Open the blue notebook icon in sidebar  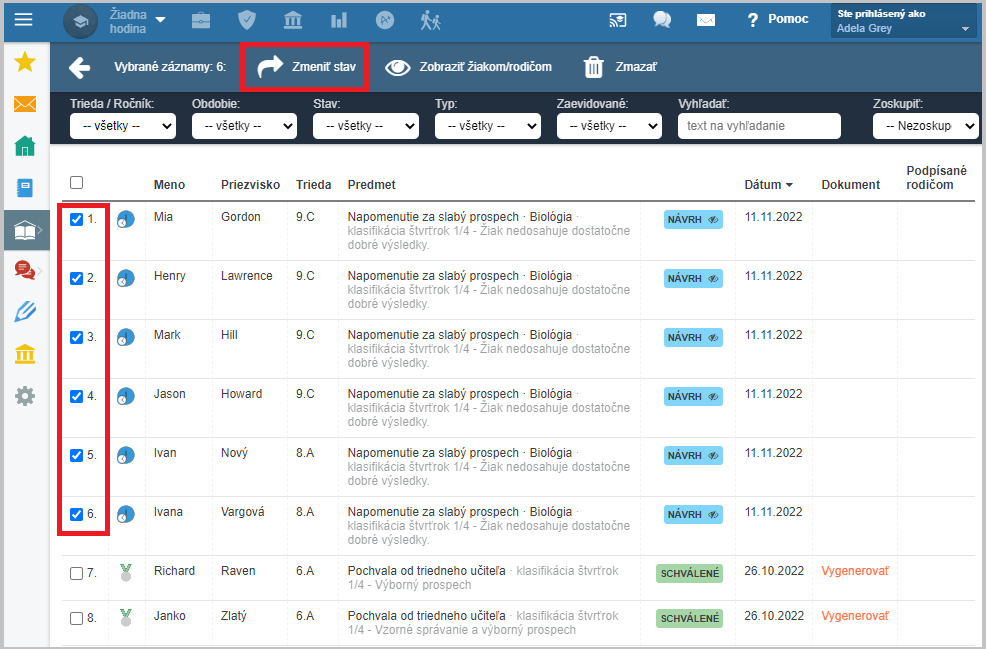[x=25, y=188]
